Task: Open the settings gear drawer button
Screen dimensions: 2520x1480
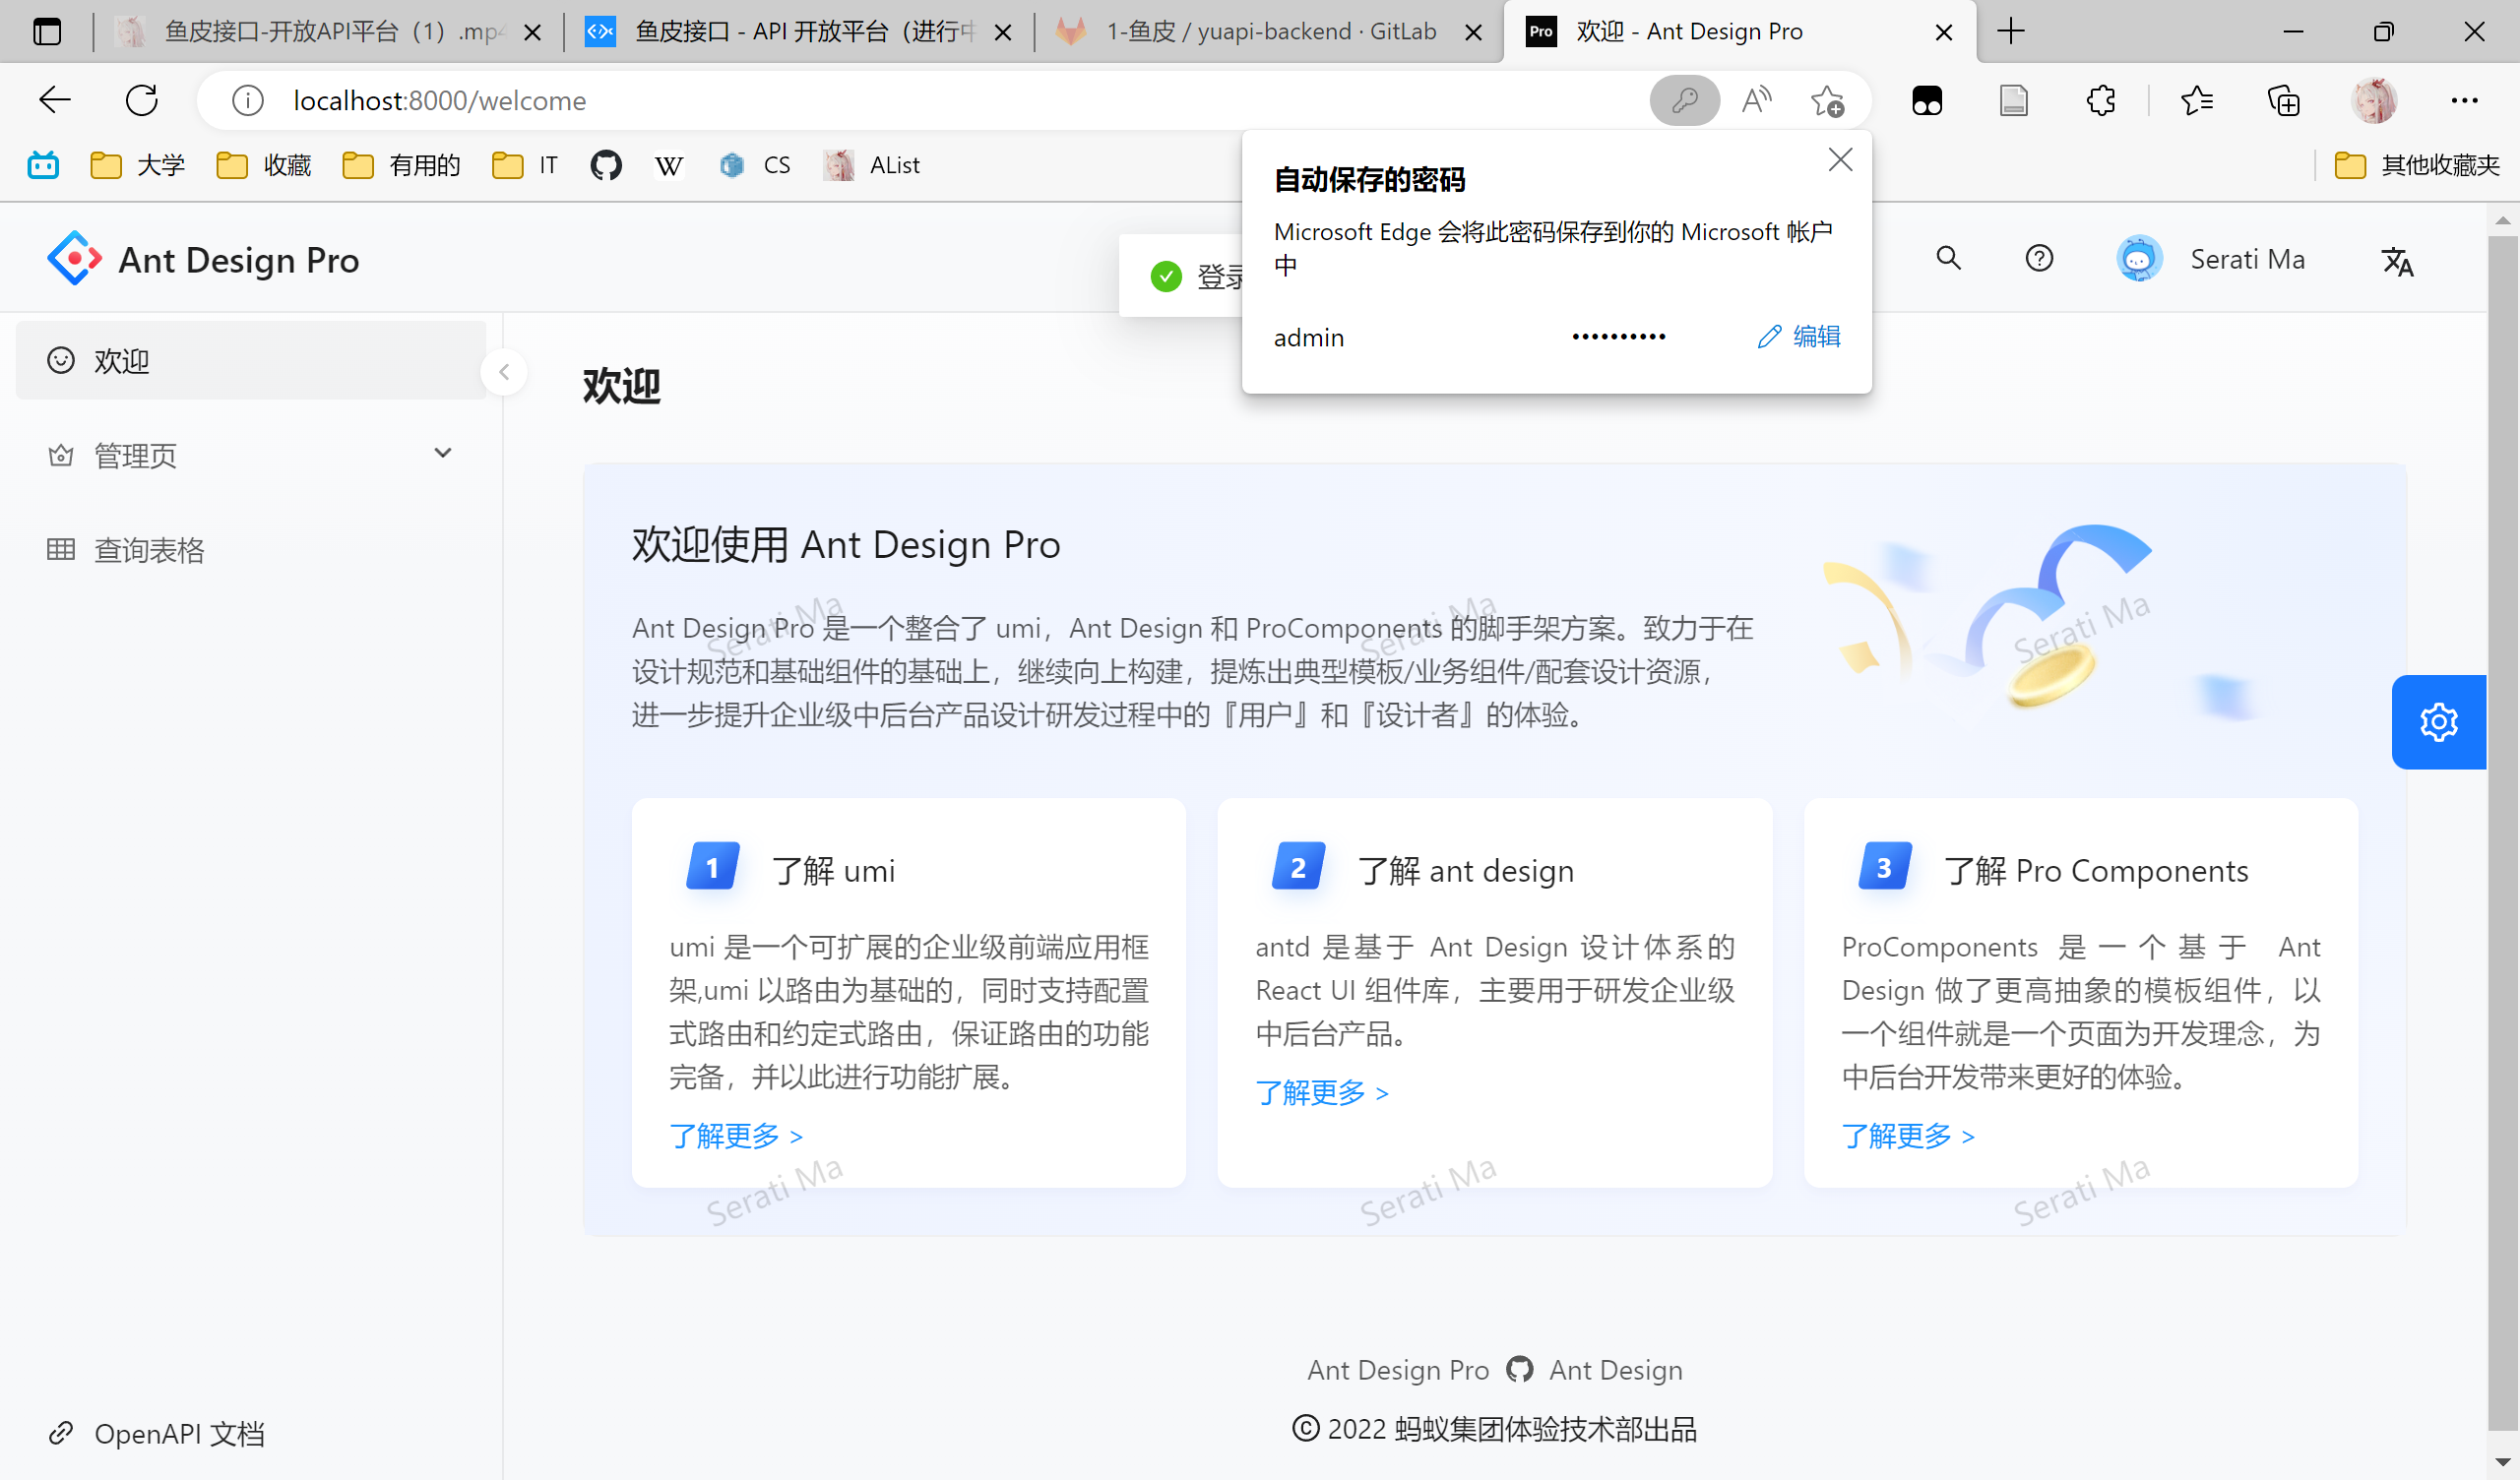Action: coord(2438,721)
